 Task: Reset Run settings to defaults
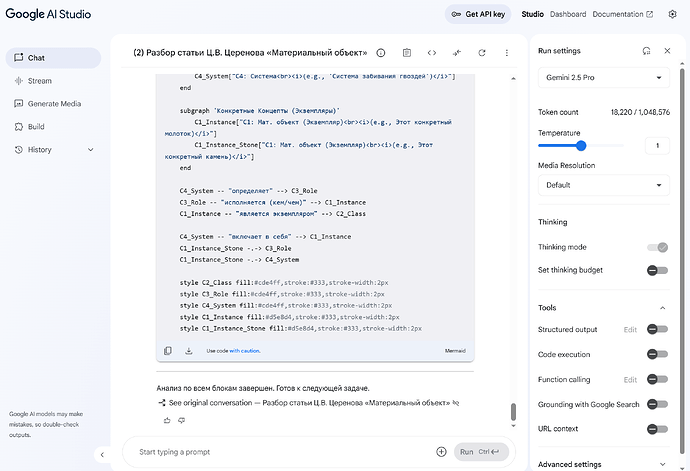click(645, 50)
